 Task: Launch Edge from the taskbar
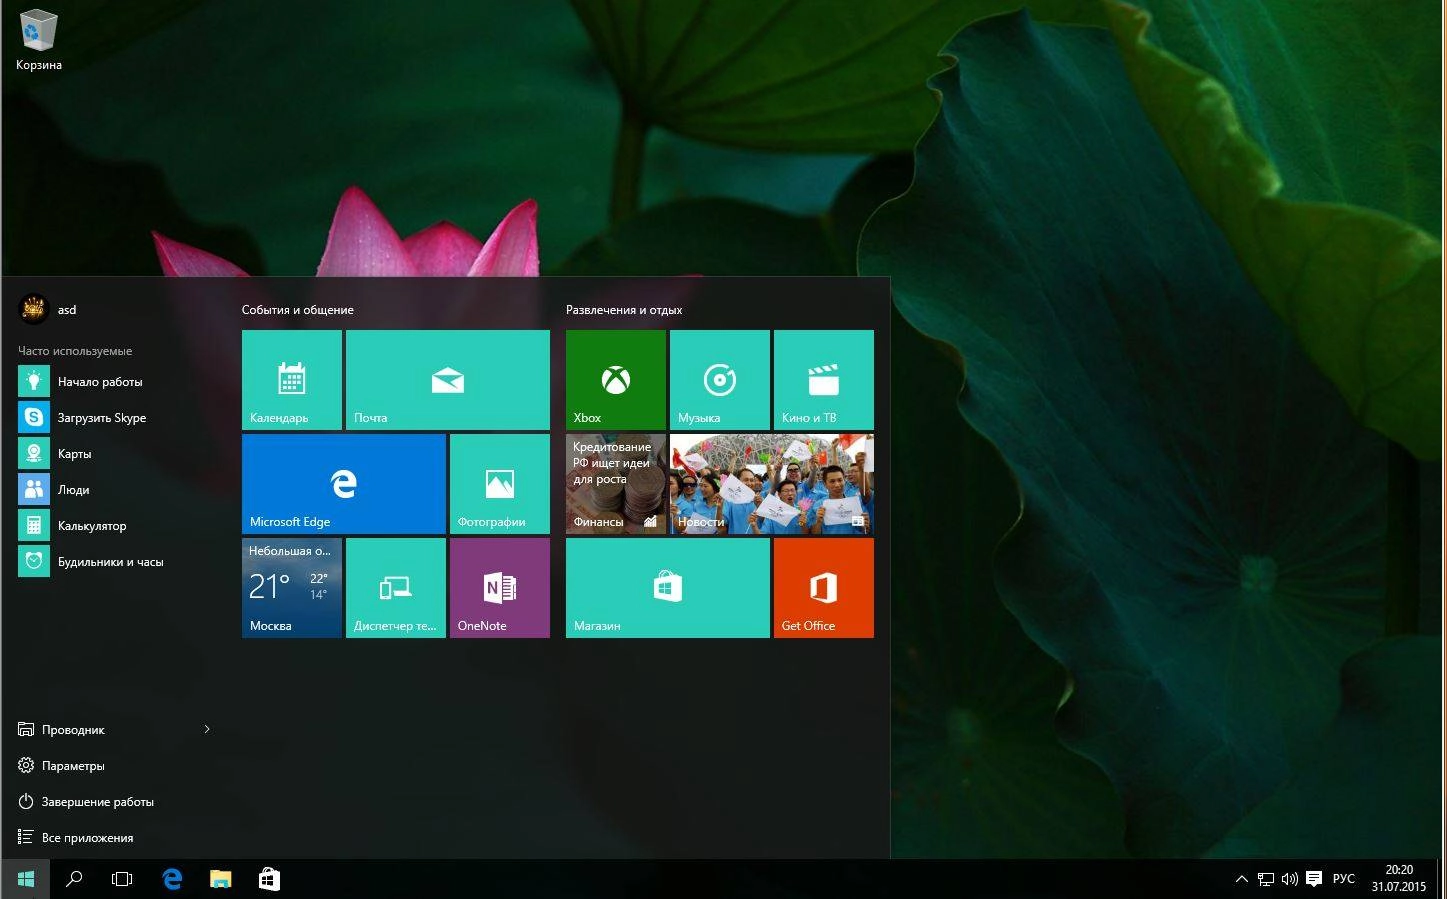click(x=172, y=879)
